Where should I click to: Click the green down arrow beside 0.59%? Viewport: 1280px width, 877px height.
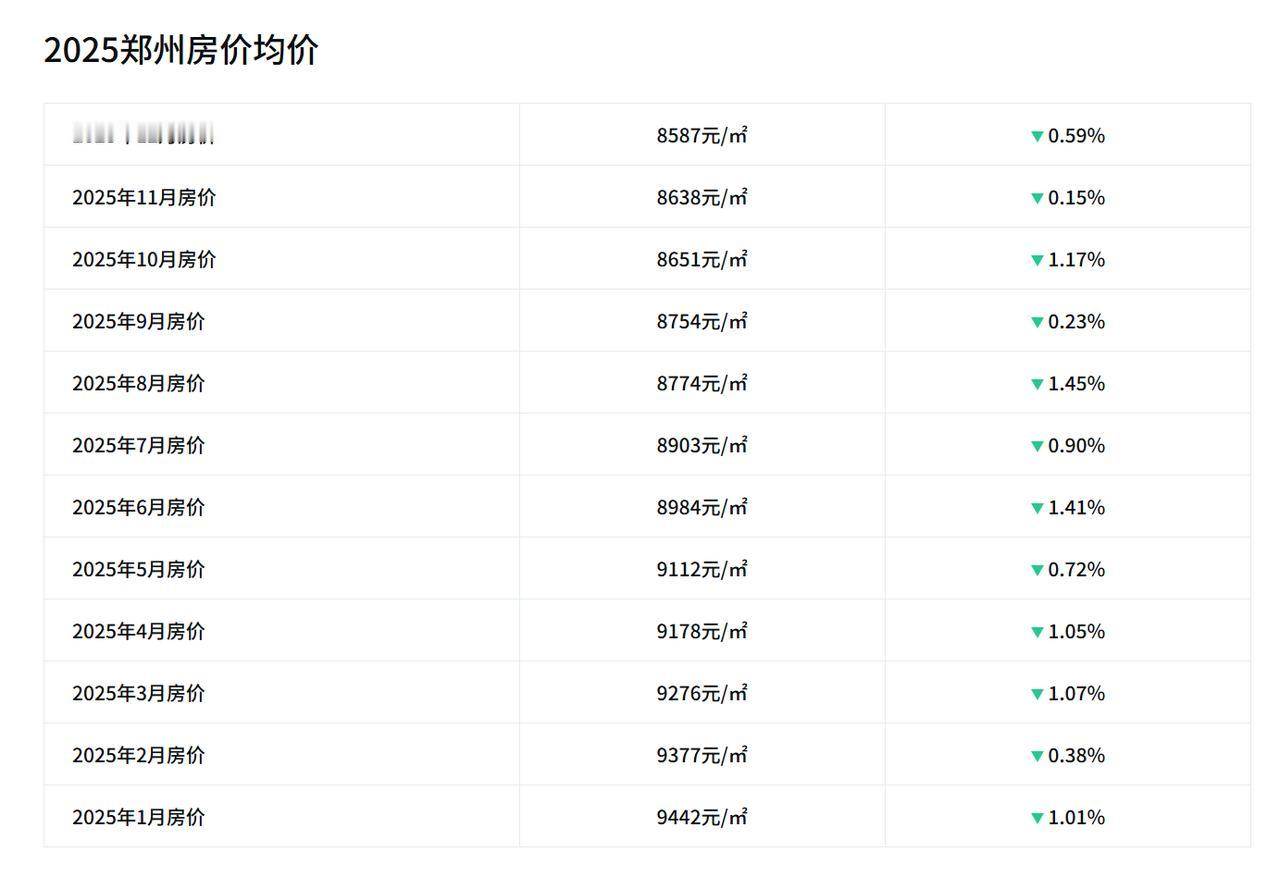coord(1037,136)
